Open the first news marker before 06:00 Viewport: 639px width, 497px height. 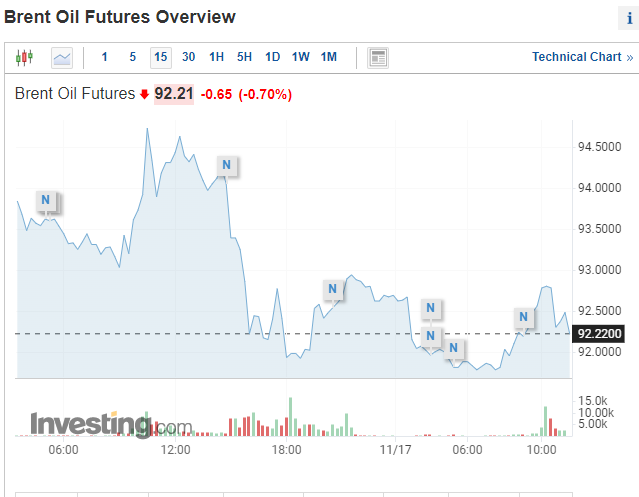tap(46, 201)
